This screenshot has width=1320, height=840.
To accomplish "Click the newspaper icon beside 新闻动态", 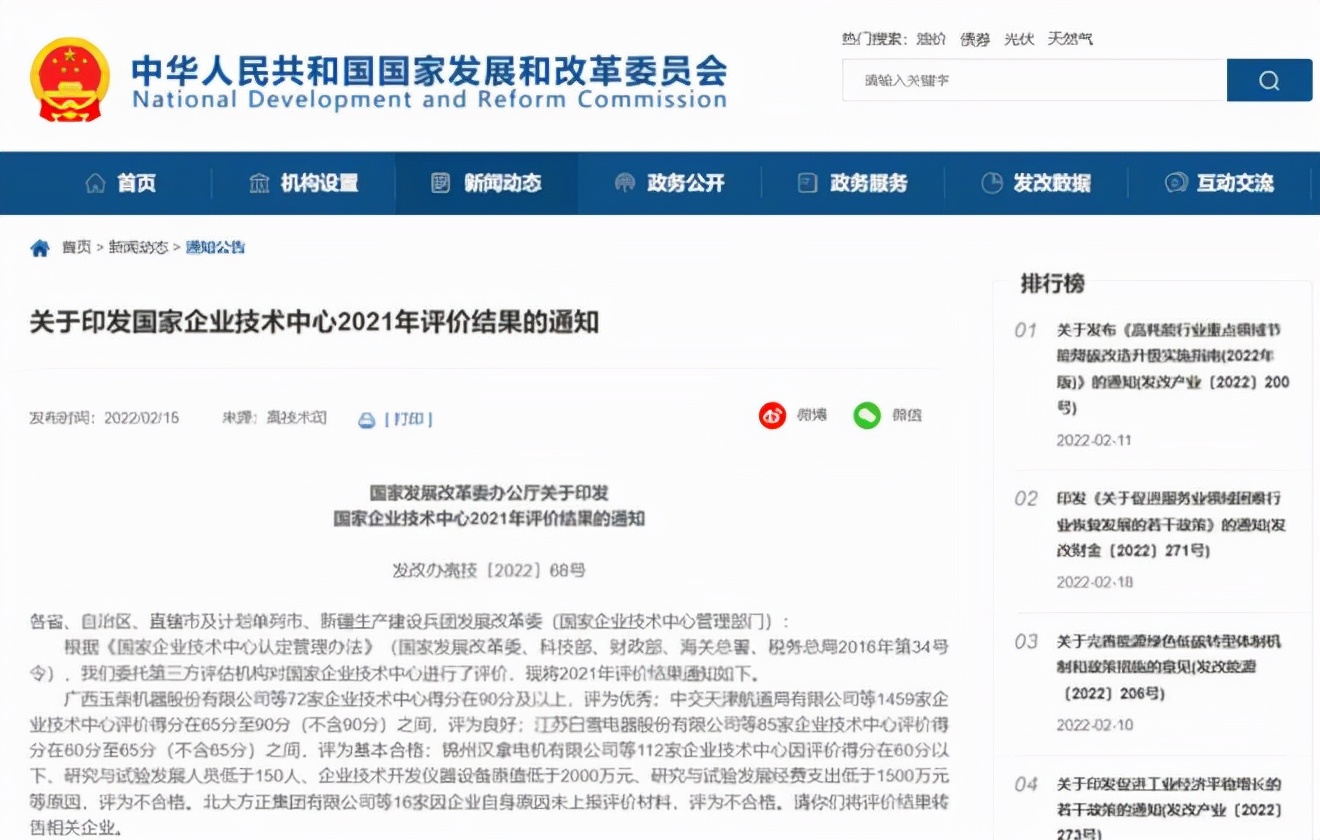I will 441,183.
